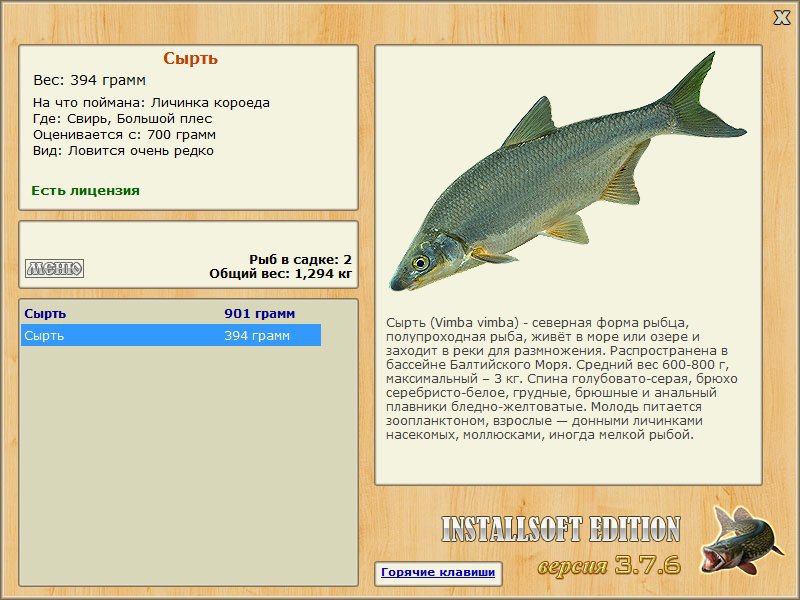Click the Общий вес total label
800x600 pixels.
click(x=280, y=273)
